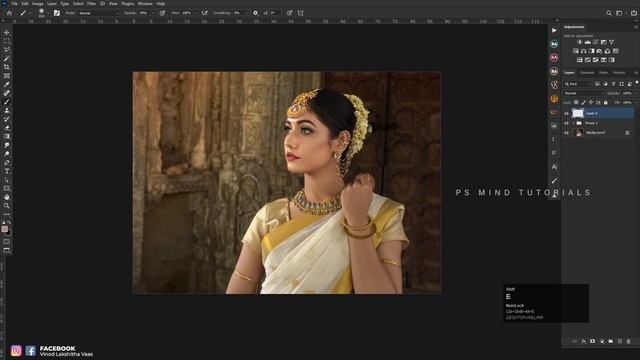Add a layer mask button

pyautogui.click(x=593, y=341)
